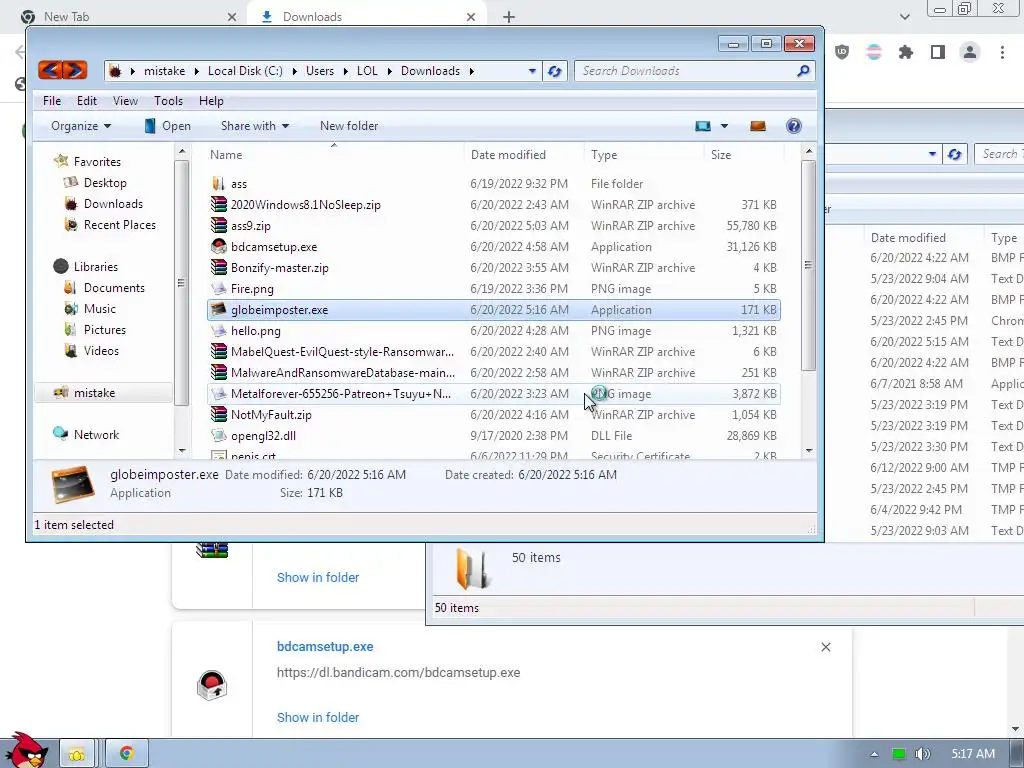Screen dimensions: 1024x768
Task: Select Recent Places in Favorites
Action: tap(120, 225)
